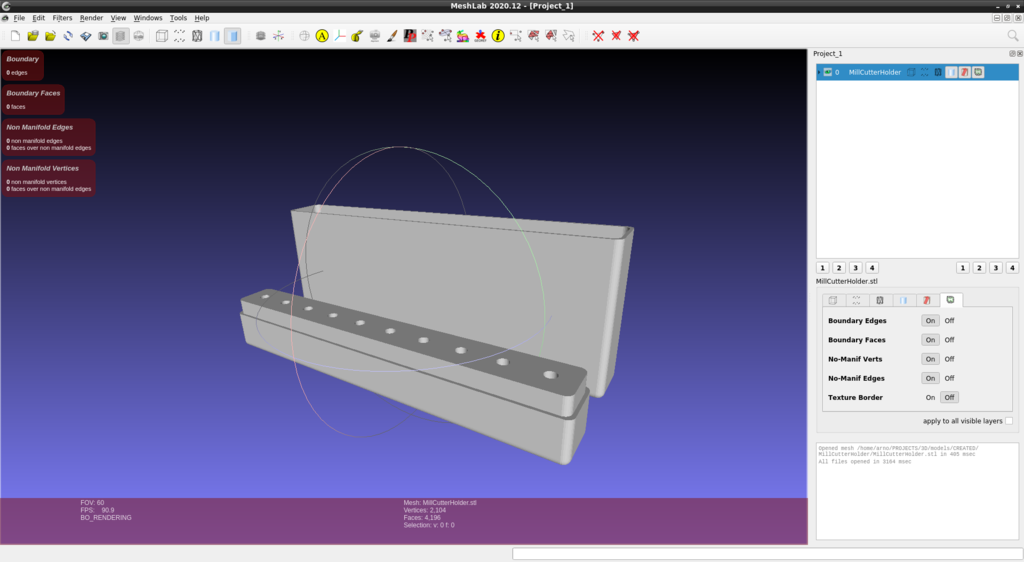This screenshot has width=1024, height=562.
Task: Toggle the highlighted fill rendering toolbar icon
Action: click(232, 36)
